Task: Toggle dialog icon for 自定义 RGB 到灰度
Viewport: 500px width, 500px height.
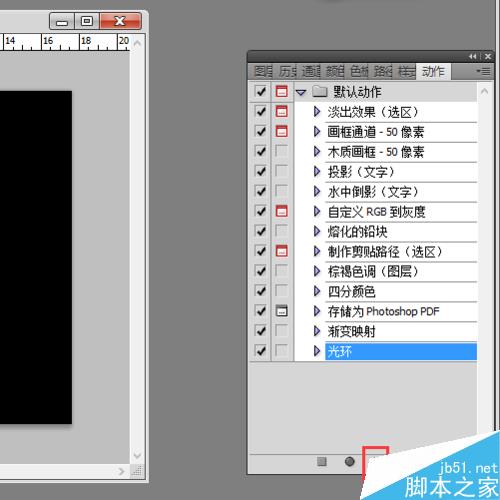Action: pos(282,211)
